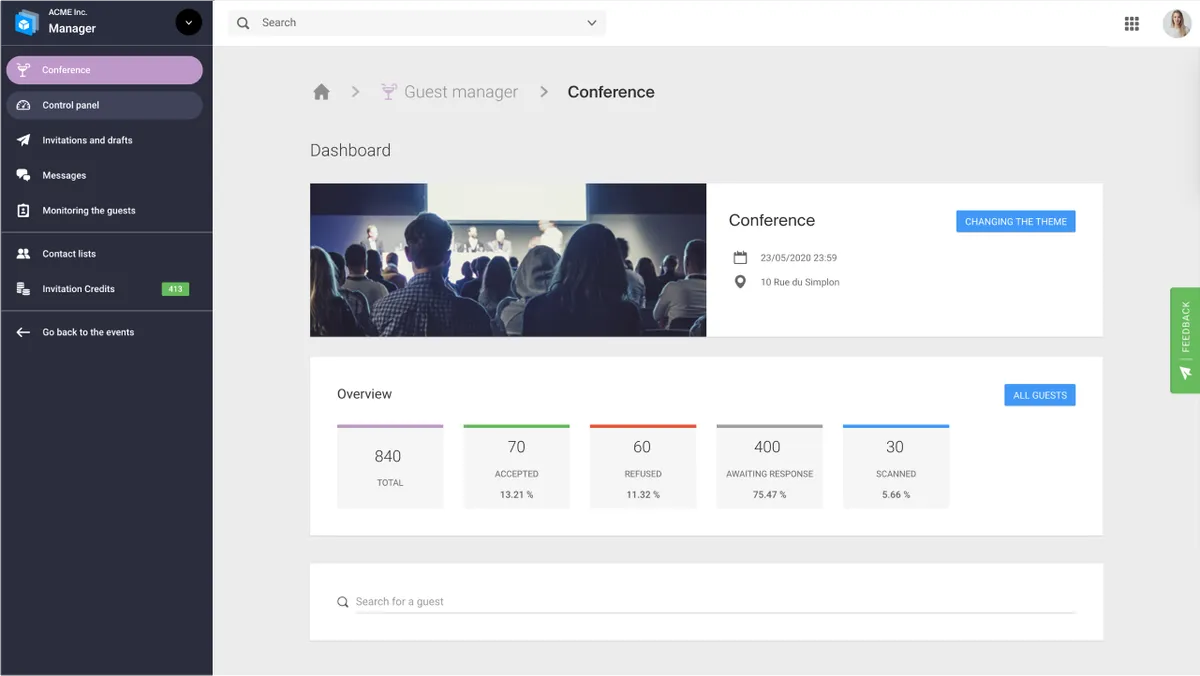Screen dimensions: 1200x676
Task: Click the conference audience photo
Action: point(508,260)
